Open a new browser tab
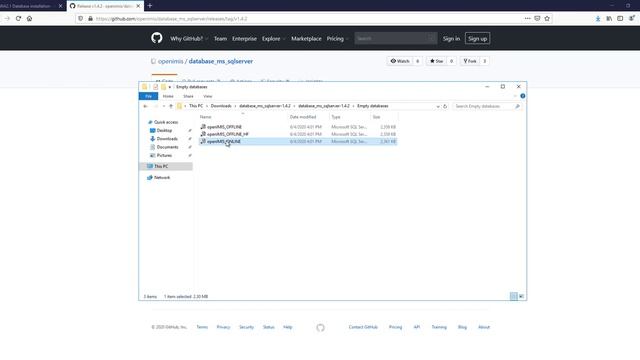 pos(150,6)
